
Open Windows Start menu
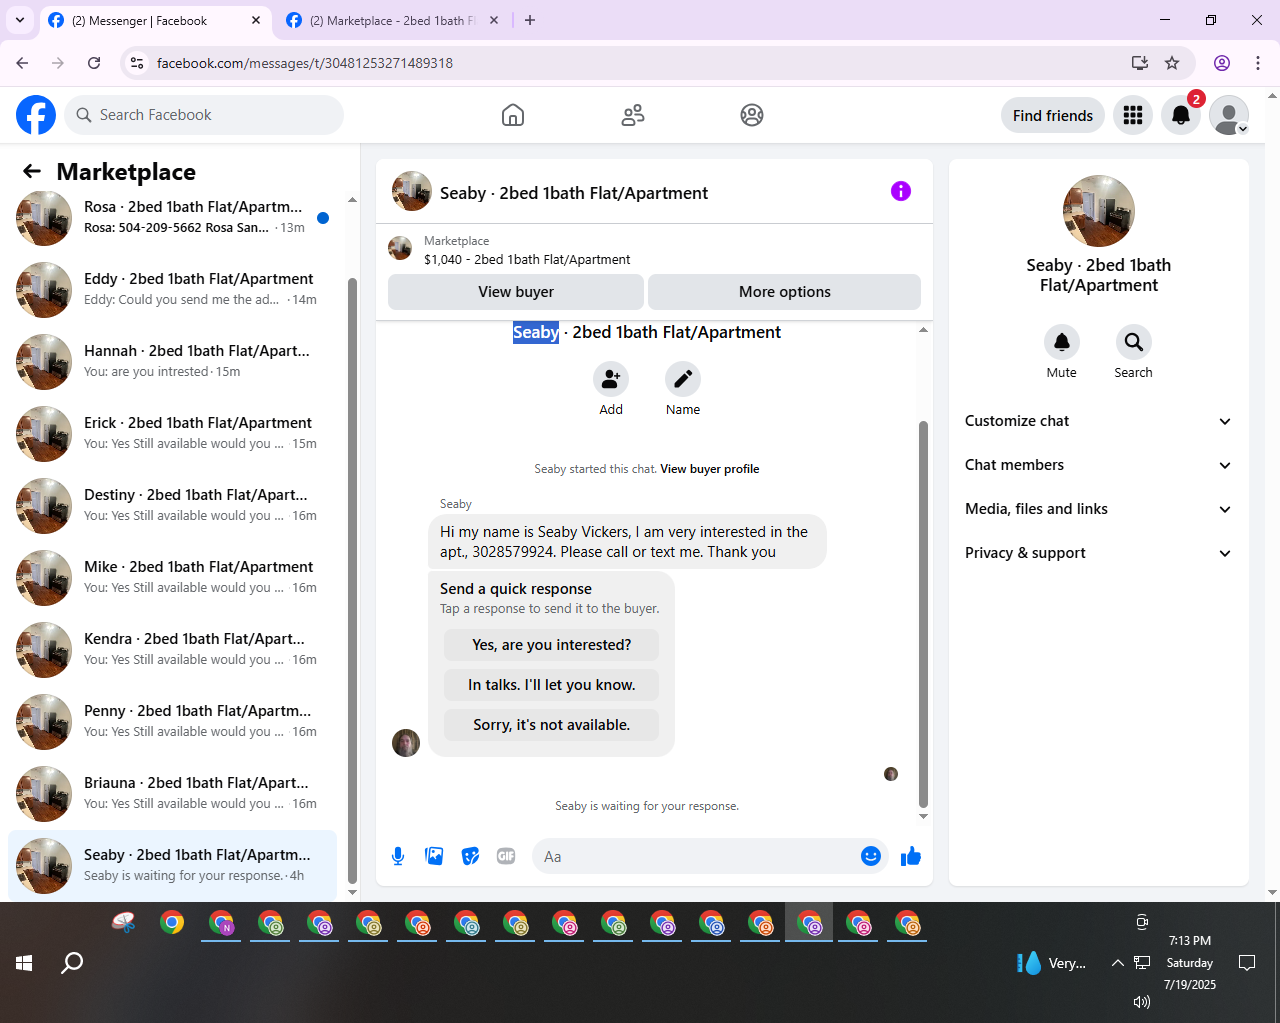pos(24,963)
